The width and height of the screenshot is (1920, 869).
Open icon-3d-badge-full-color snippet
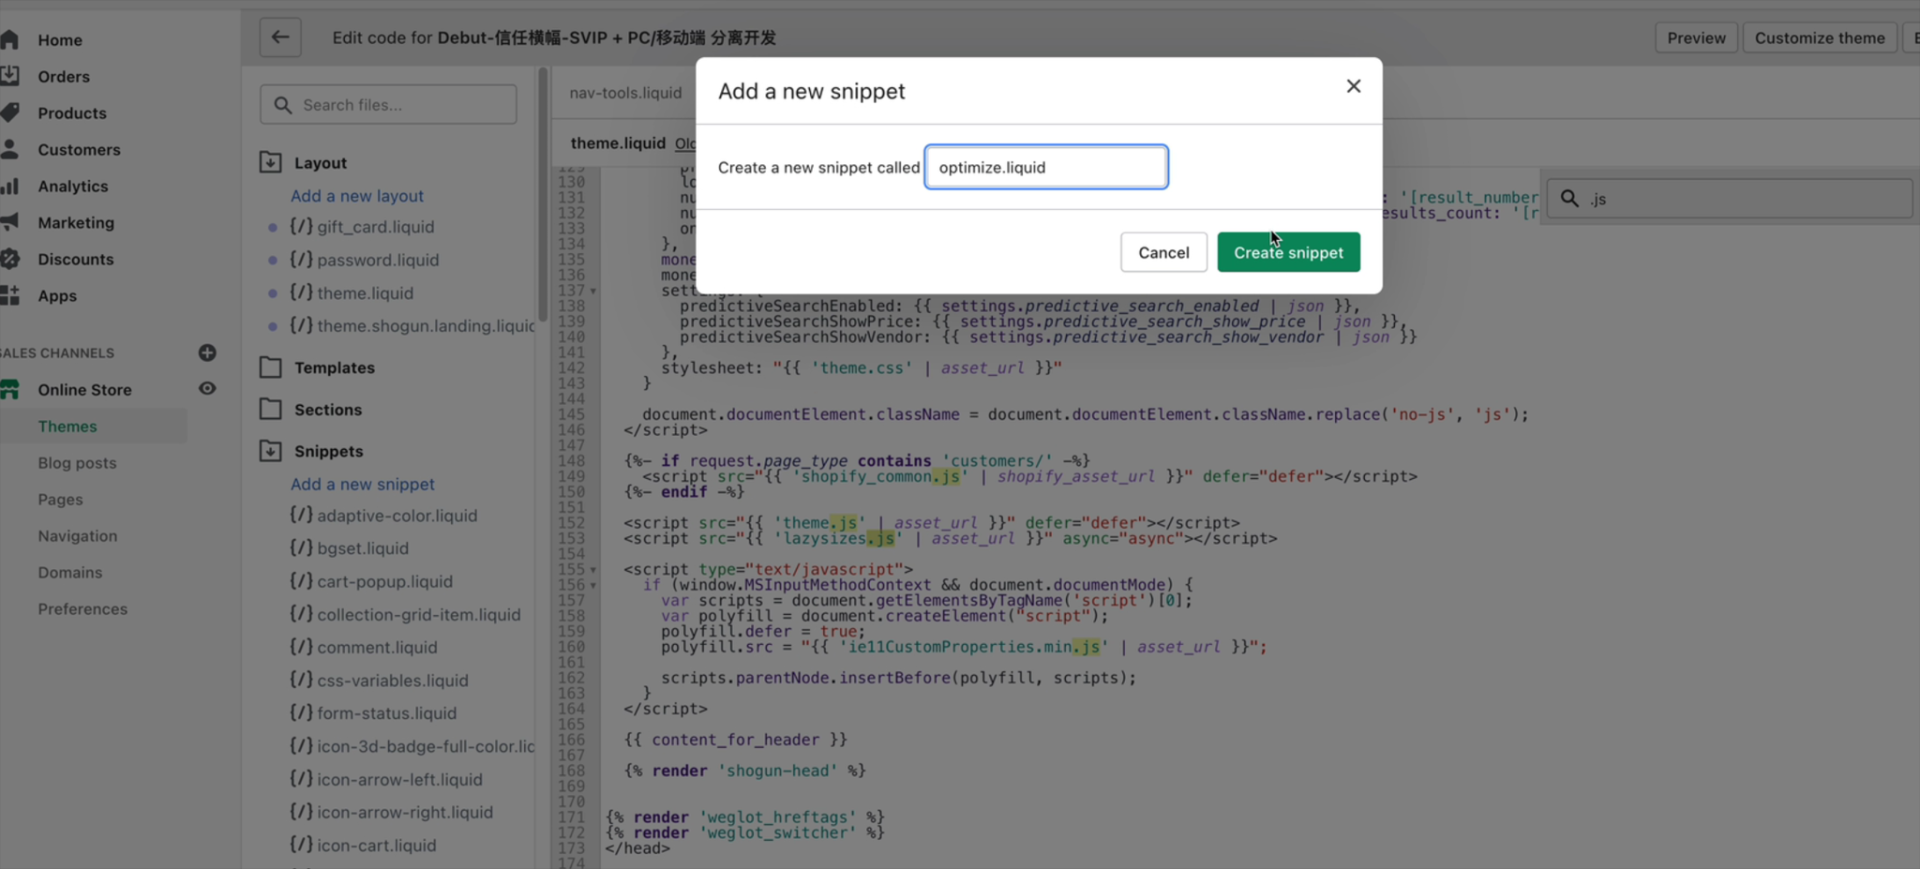425,747
